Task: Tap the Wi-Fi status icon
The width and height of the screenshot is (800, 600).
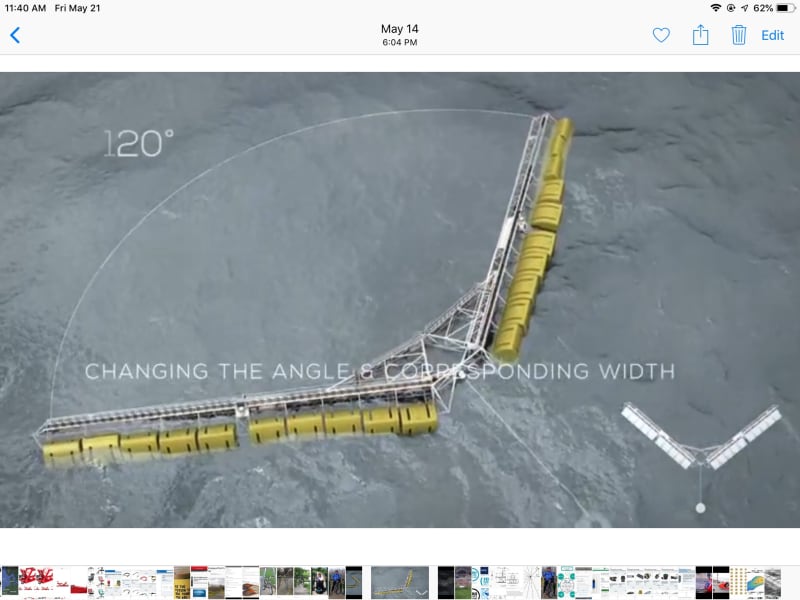Action: [x=716, y=8]
